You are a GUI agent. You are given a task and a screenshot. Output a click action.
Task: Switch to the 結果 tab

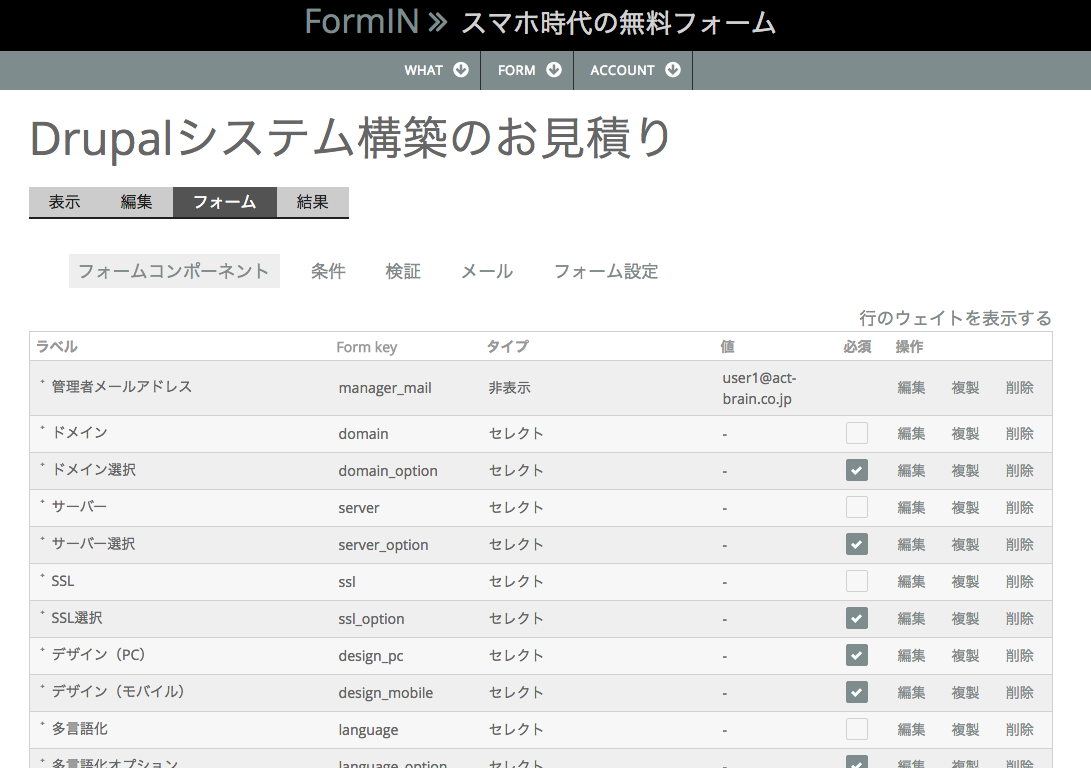(313, 201)
